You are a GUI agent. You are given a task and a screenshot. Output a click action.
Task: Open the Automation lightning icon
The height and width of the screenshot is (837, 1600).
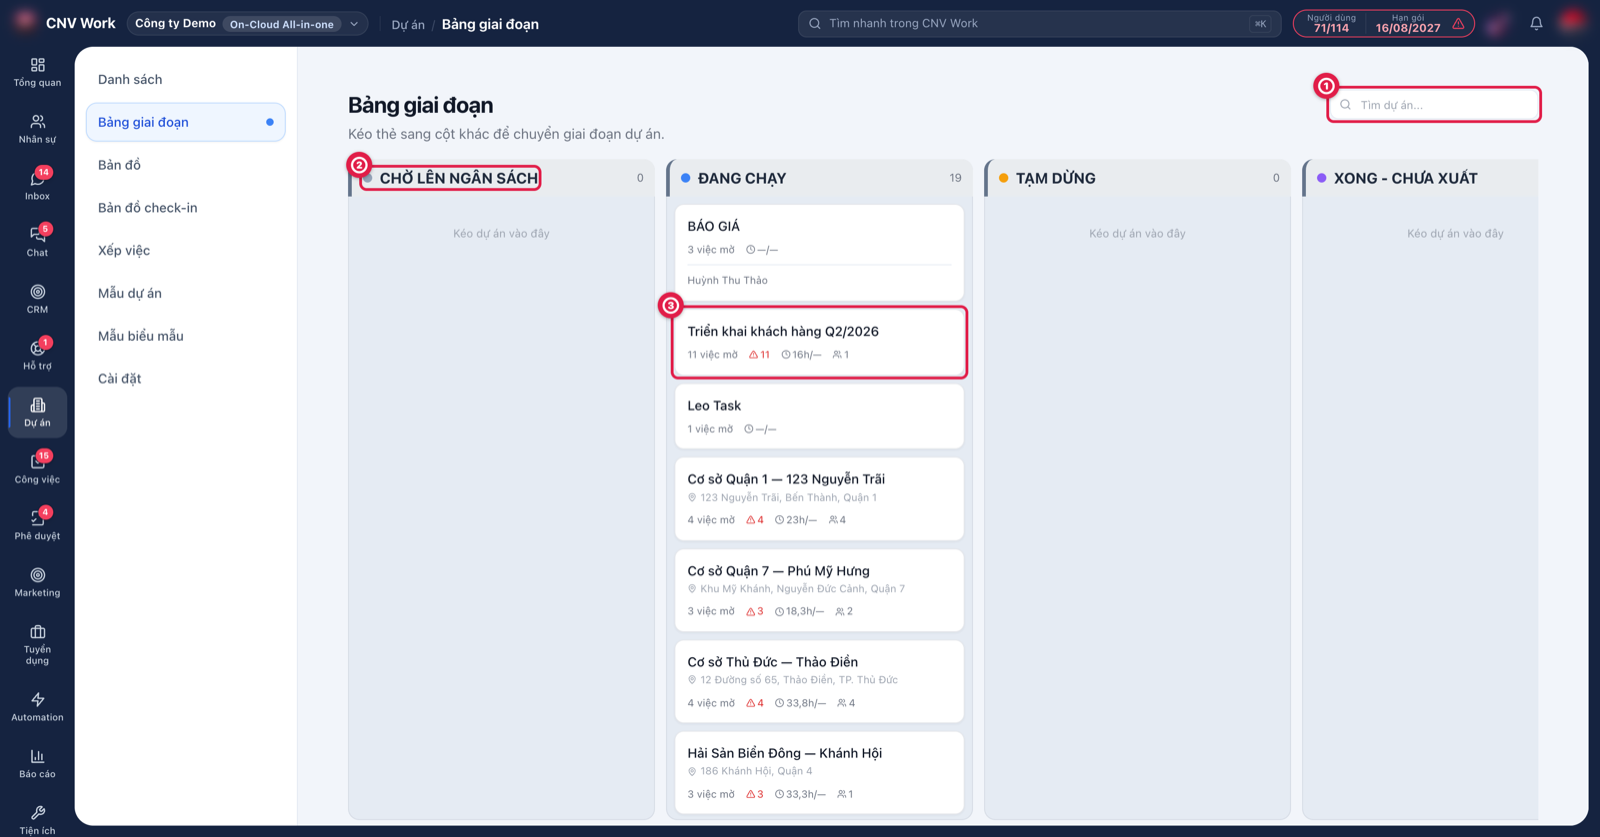coord(37,707)
